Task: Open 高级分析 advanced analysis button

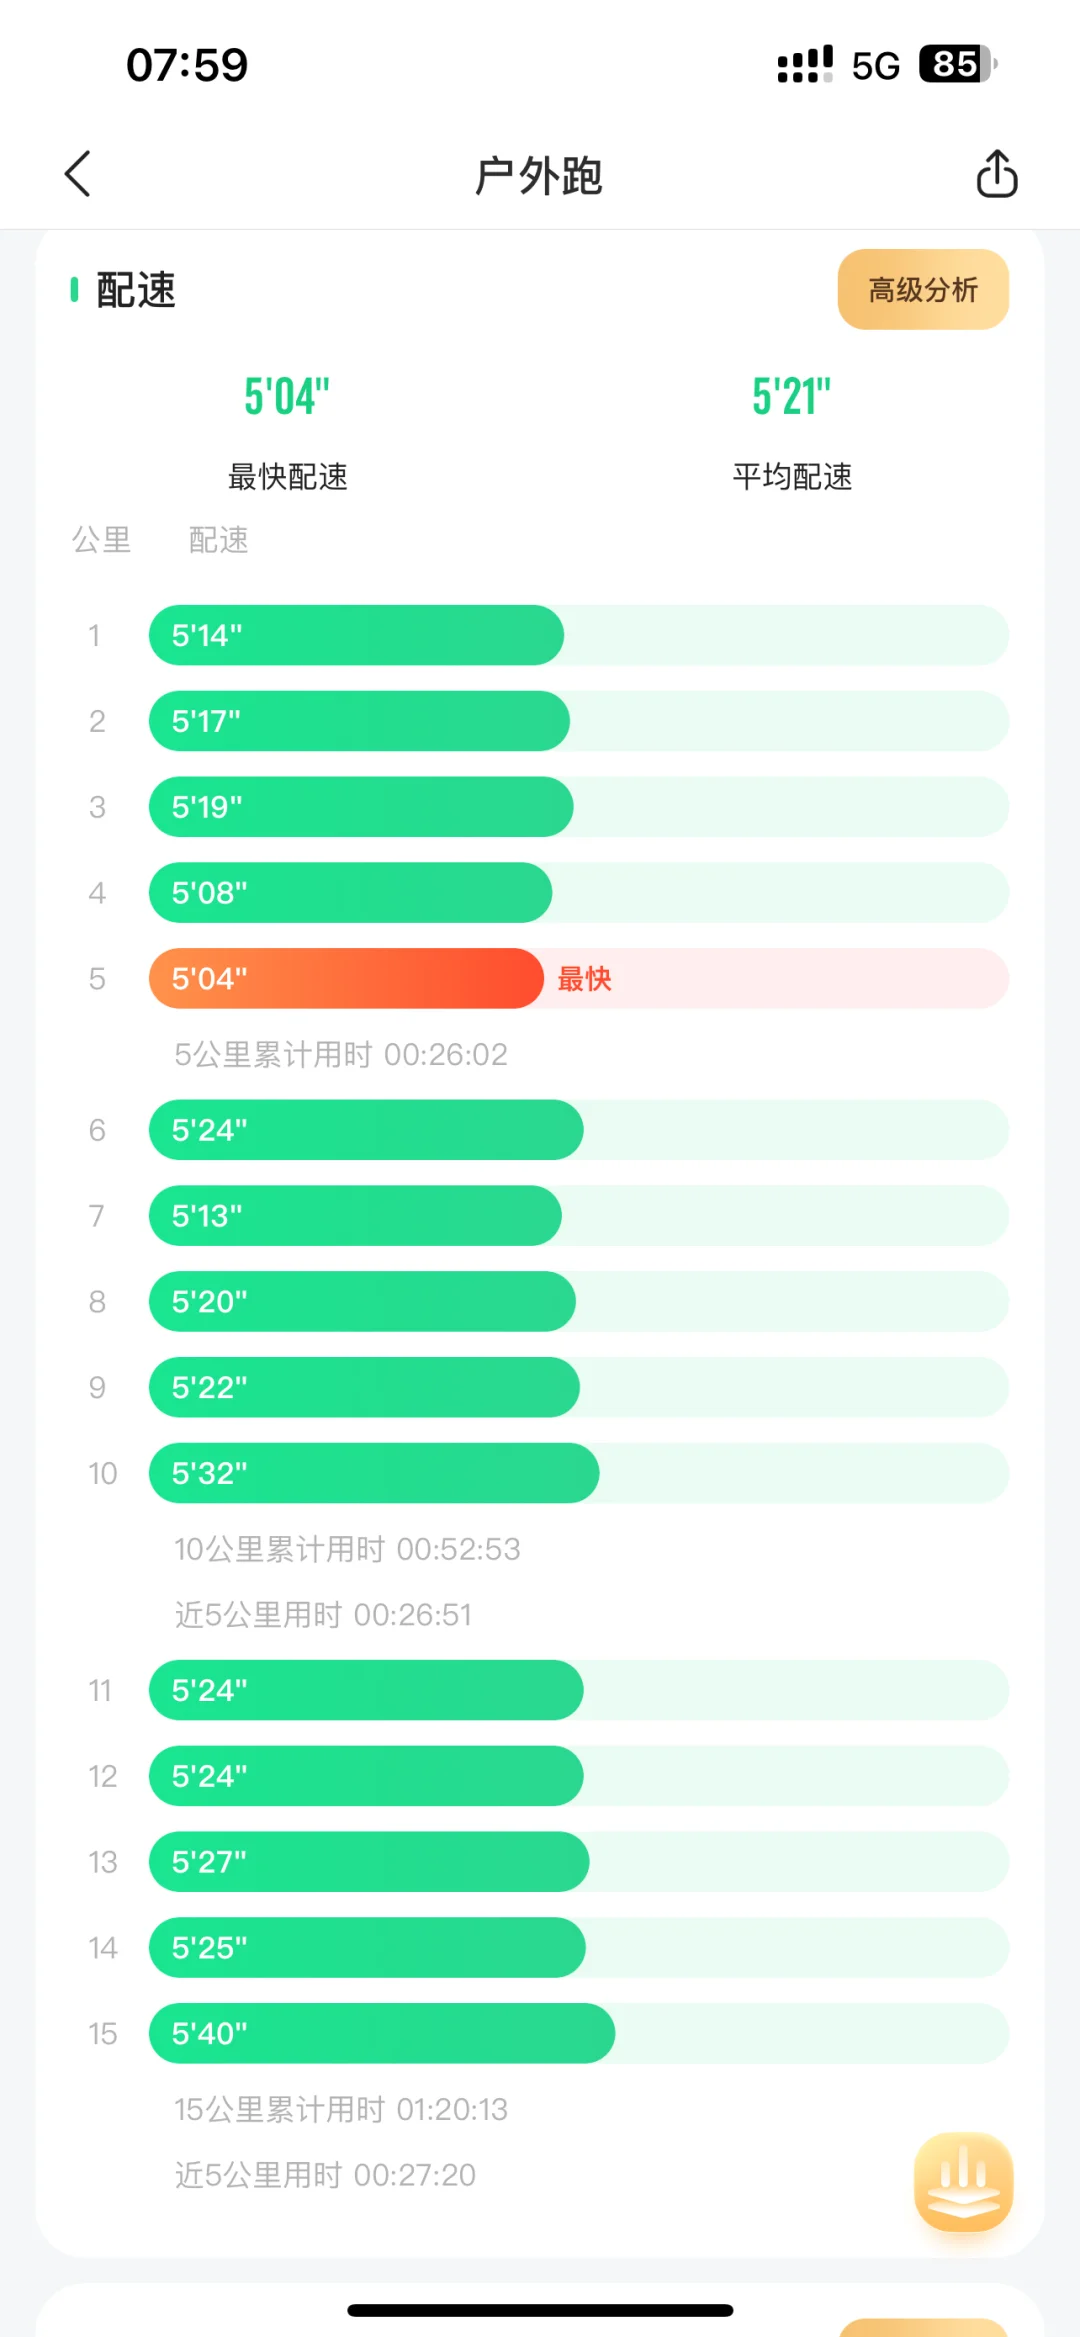Action: coord(923,290)
